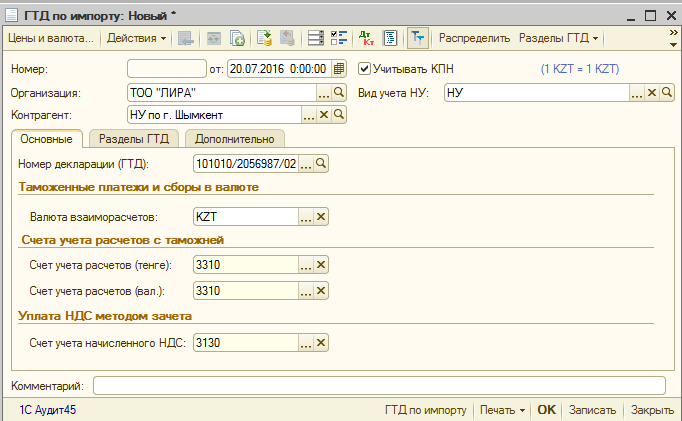This screenshot has width=682, height=421.
Task: Click magnifier icon next to Номер декларации
Action: pos(321,163)
